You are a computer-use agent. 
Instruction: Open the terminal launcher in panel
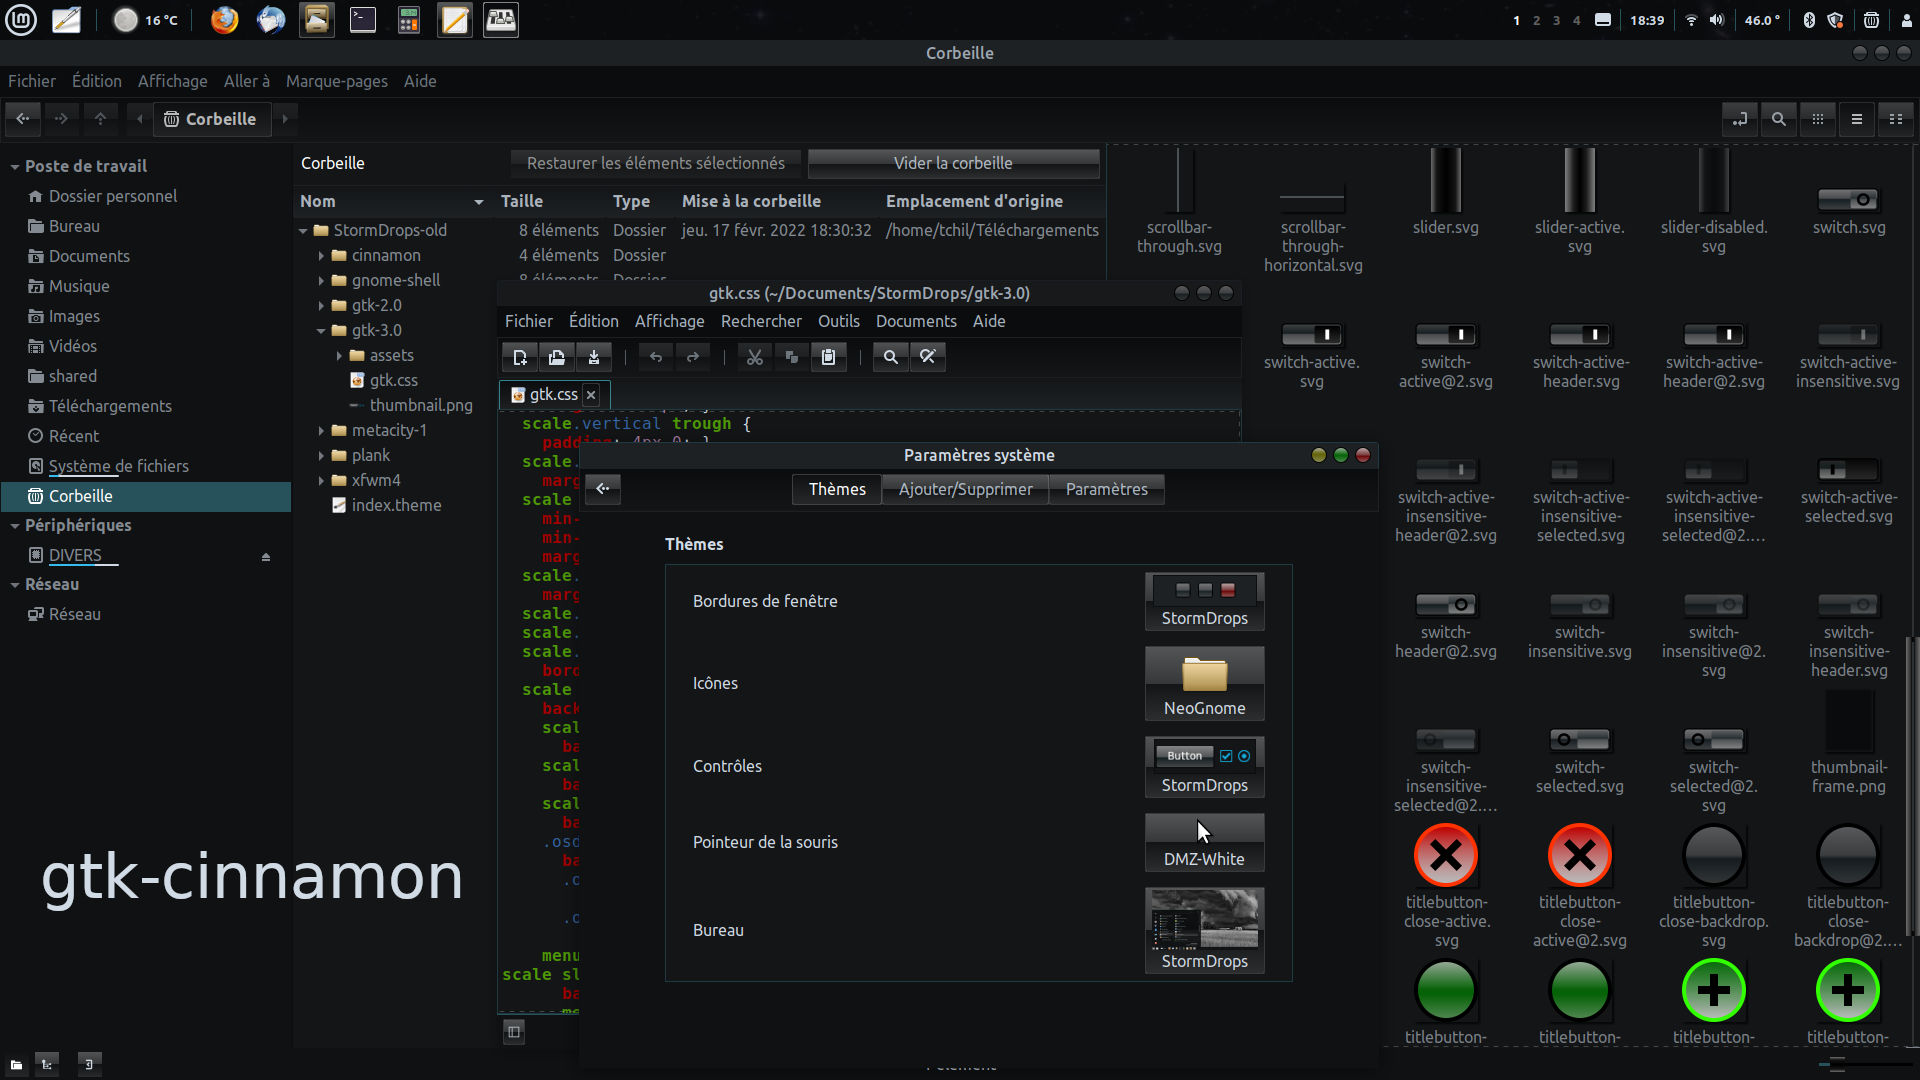(362, 20)
